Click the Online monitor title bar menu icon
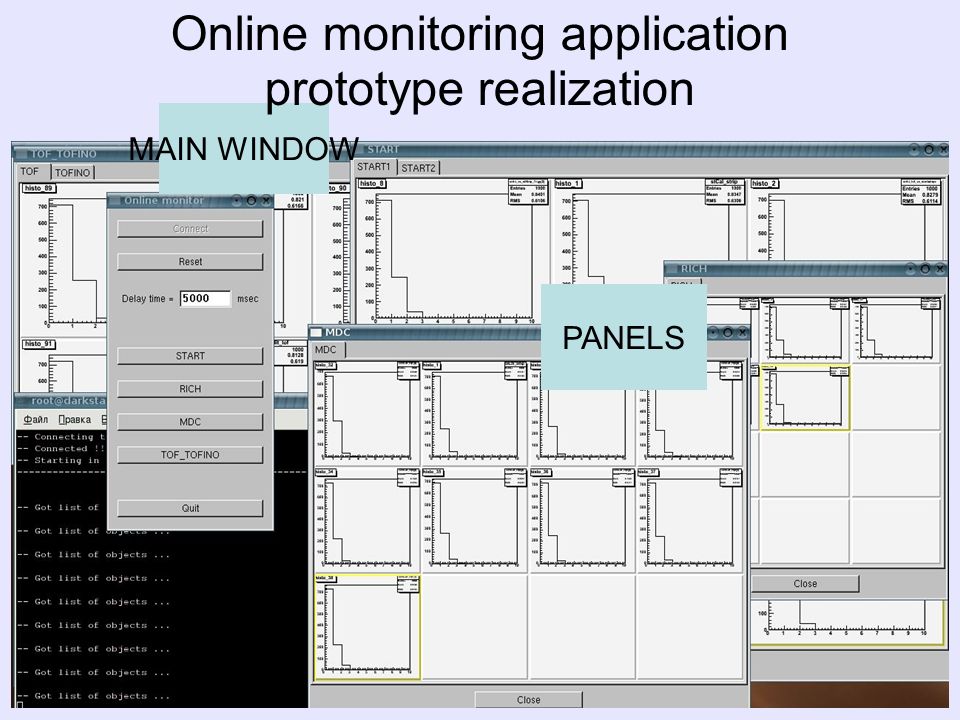 pyautogui.click(x=114, y=200)
